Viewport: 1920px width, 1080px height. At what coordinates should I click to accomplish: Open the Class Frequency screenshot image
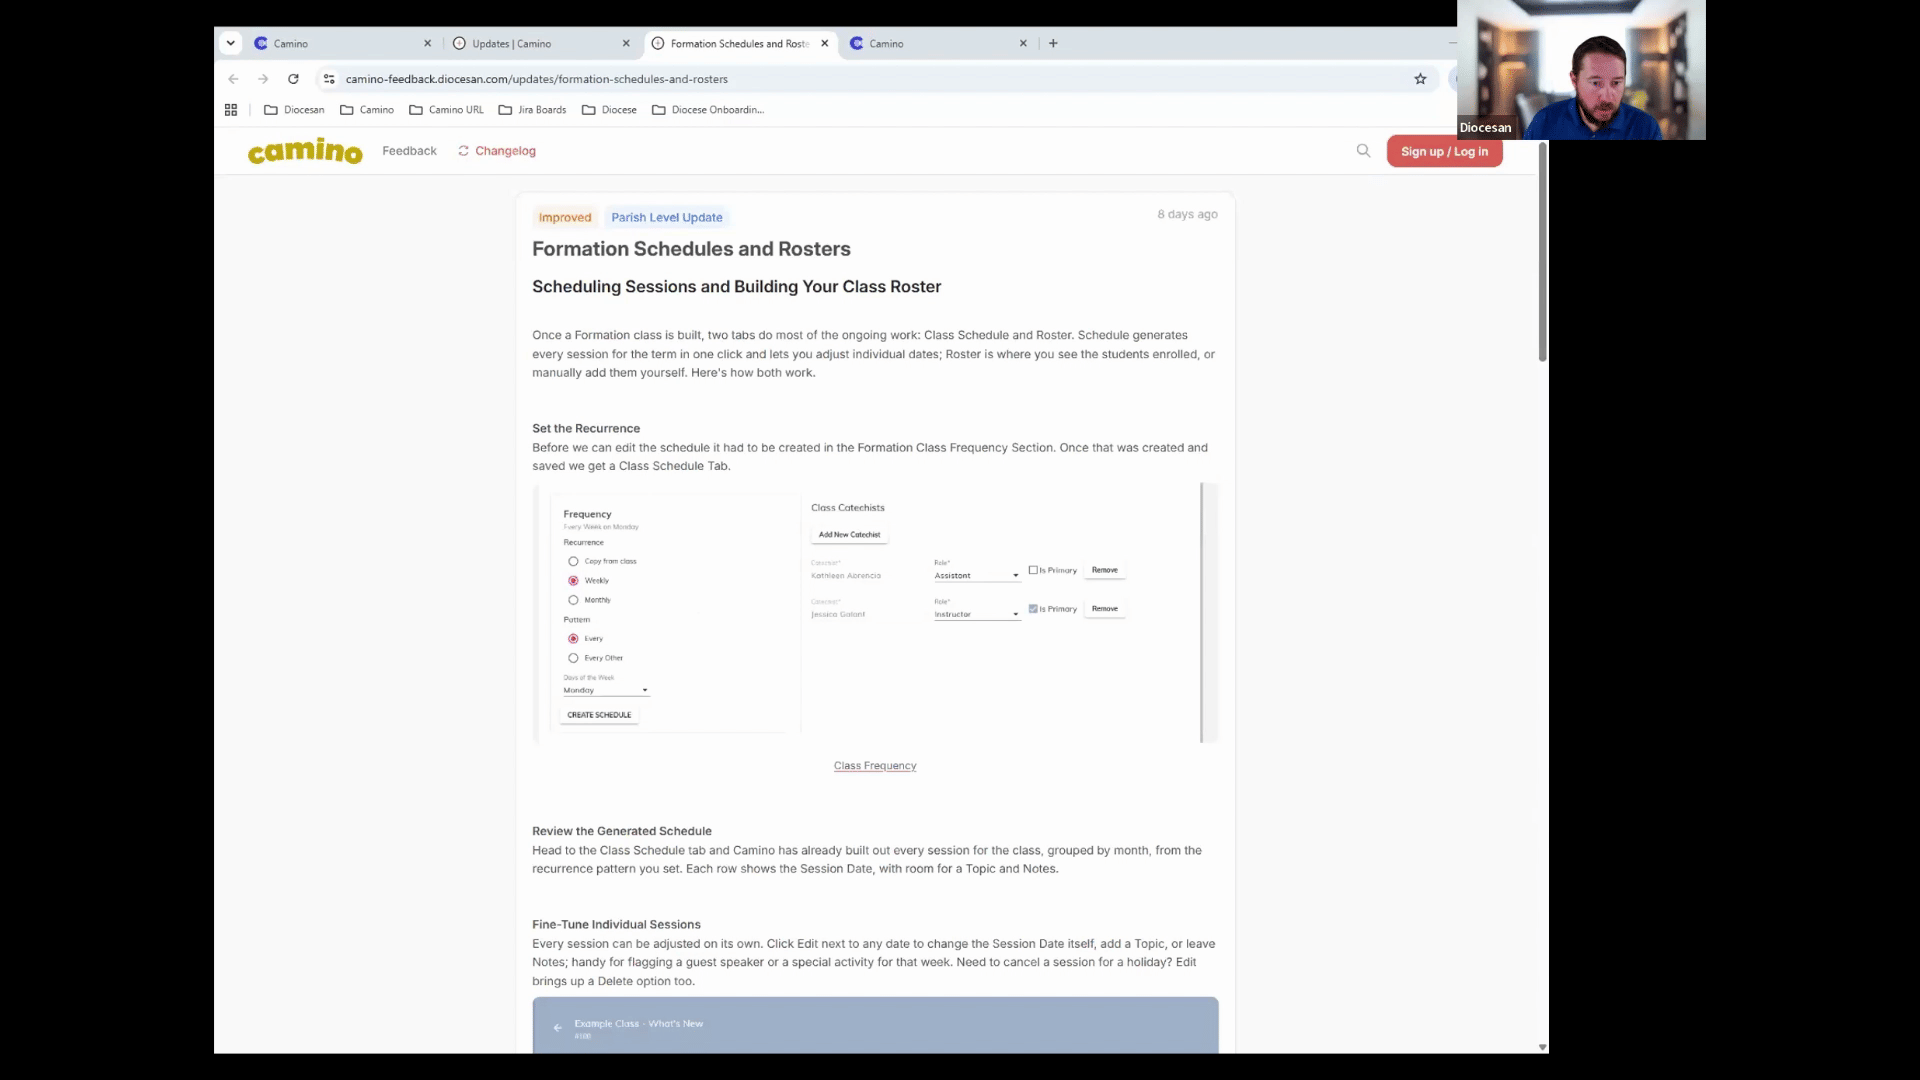[x=875, y=613]
